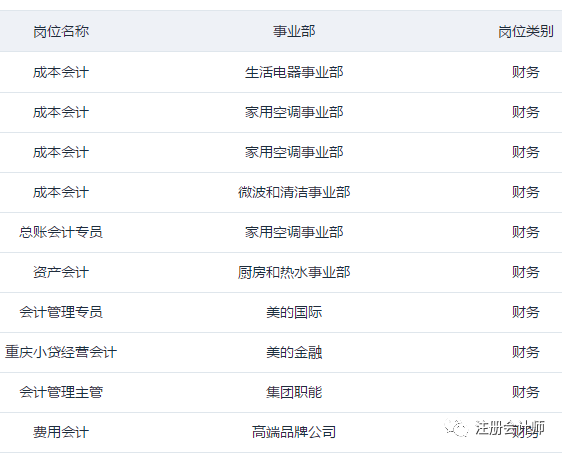Click the 岗位名称 column header
This screenshot has width=562, height=453.
click(x=61, y=32)
